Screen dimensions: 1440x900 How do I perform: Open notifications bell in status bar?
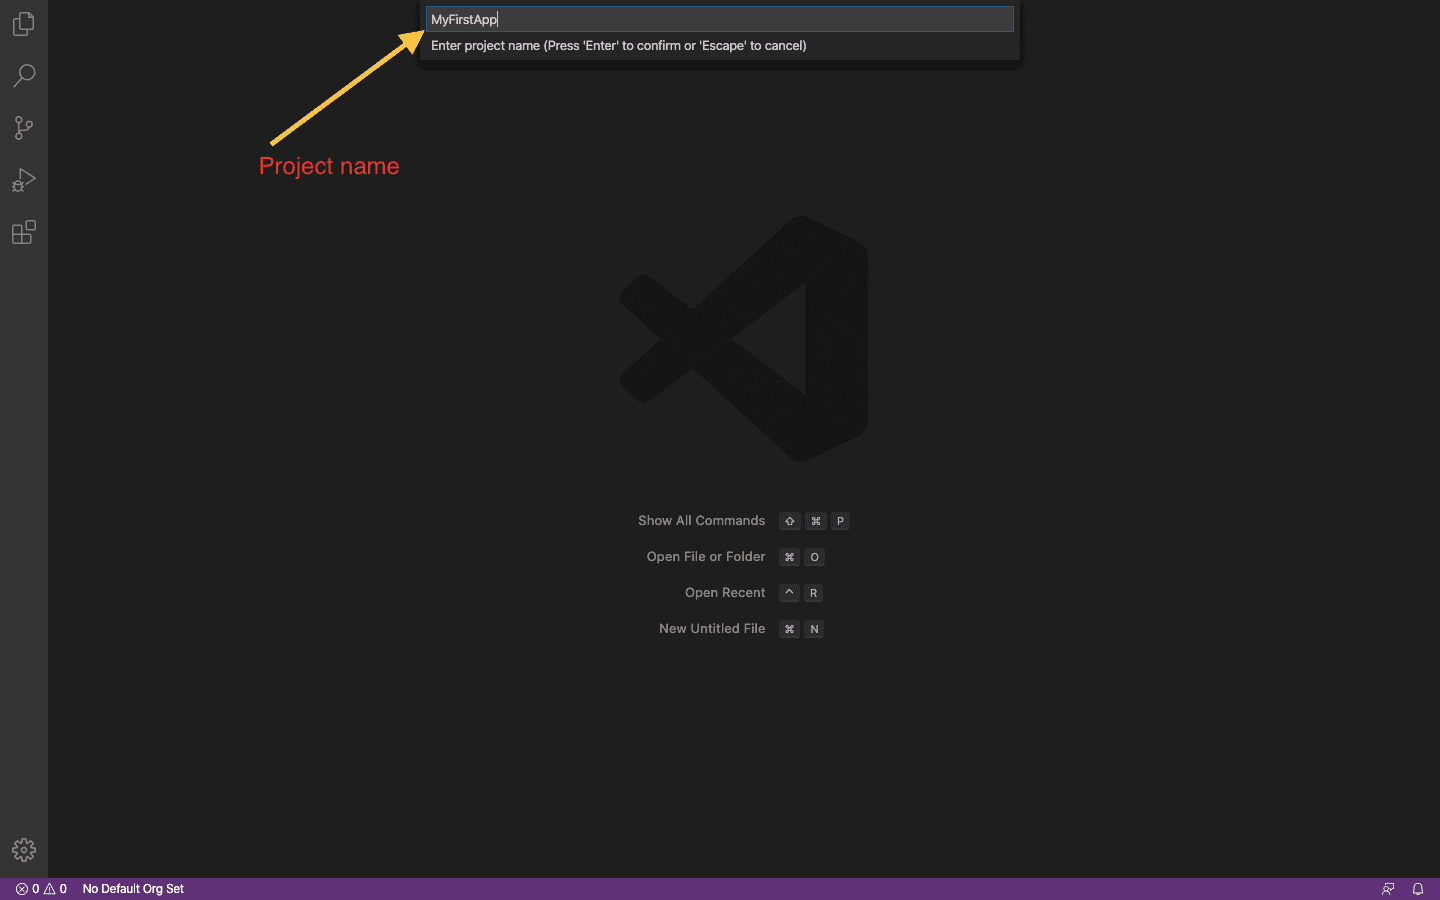1418,888
